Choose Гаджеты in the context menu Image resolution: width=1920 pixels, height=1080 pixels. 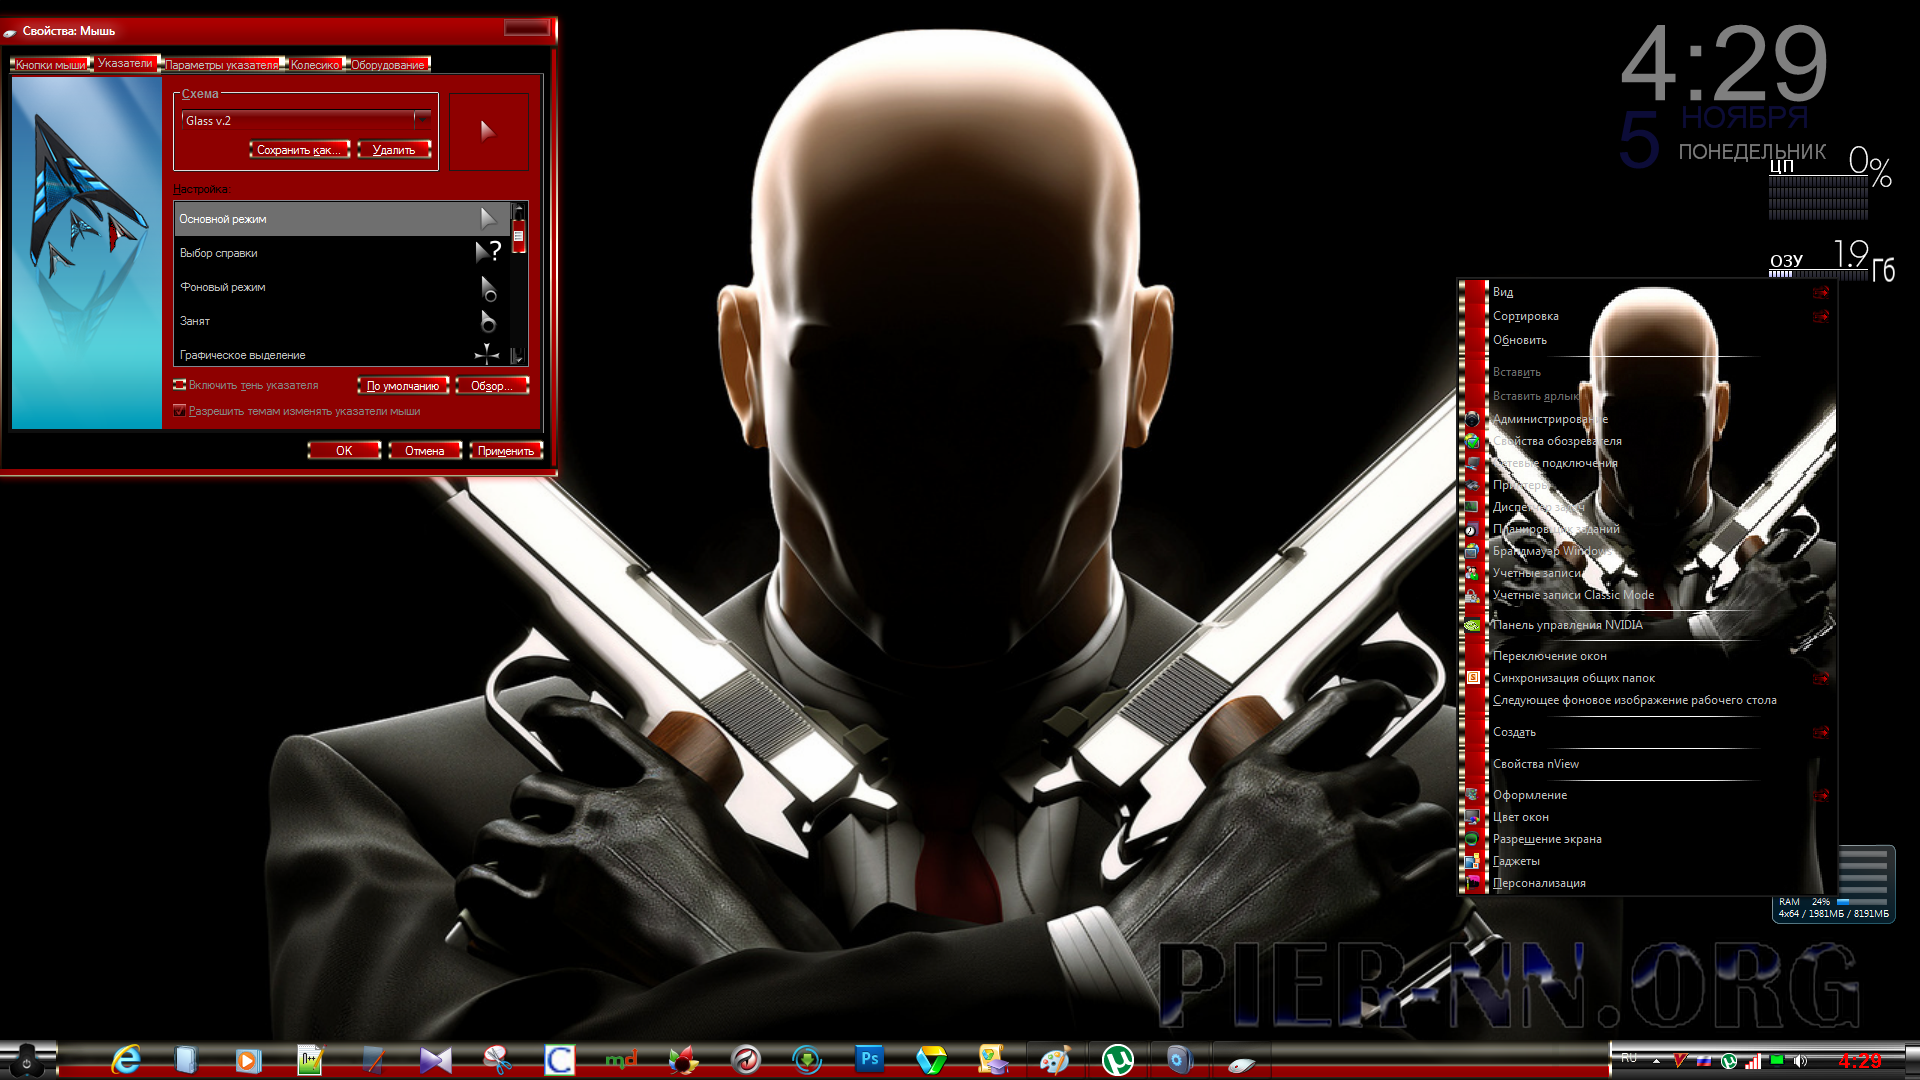pyautogui.click(x=1516, y=861)
